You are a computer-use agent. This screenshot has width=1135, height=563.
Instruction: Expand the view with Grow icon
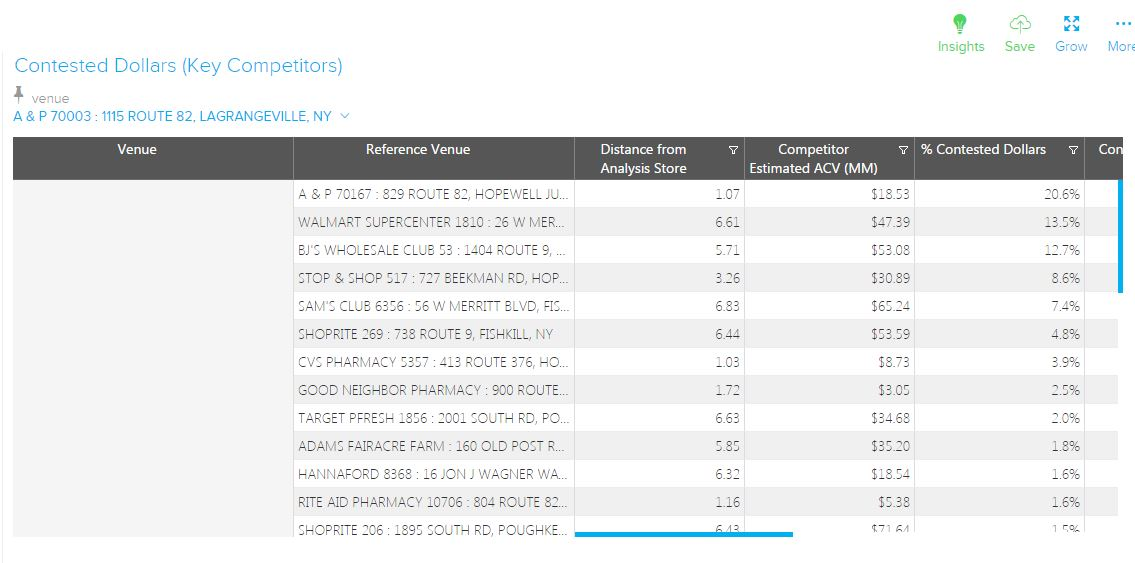click(x=1071, y=24)
